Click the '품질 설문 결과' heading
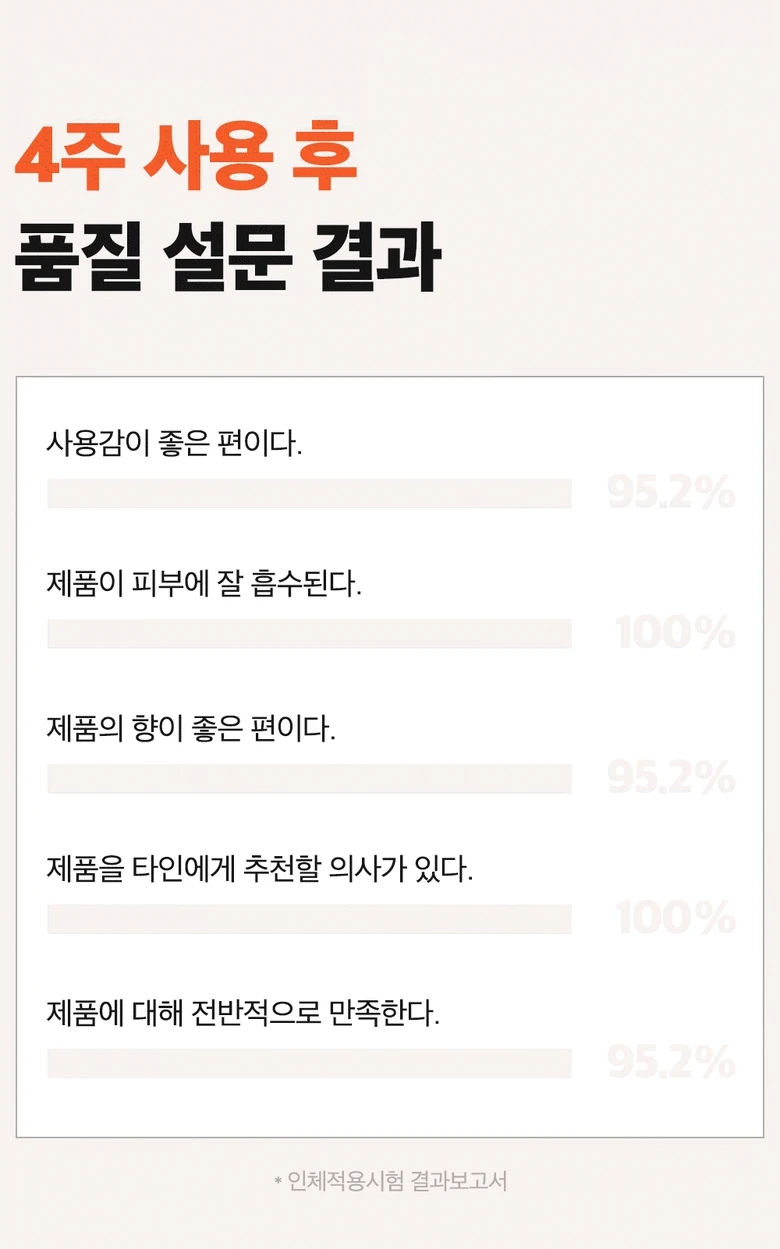The image size is (780, 1249). tap(226, 258)
